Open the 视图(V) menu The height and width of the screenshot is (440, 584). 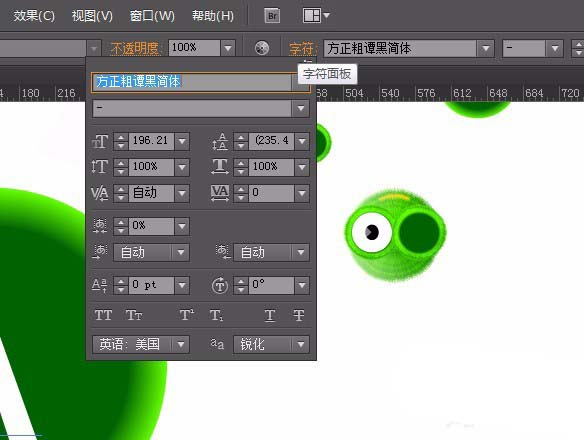[x=92, y=16]
